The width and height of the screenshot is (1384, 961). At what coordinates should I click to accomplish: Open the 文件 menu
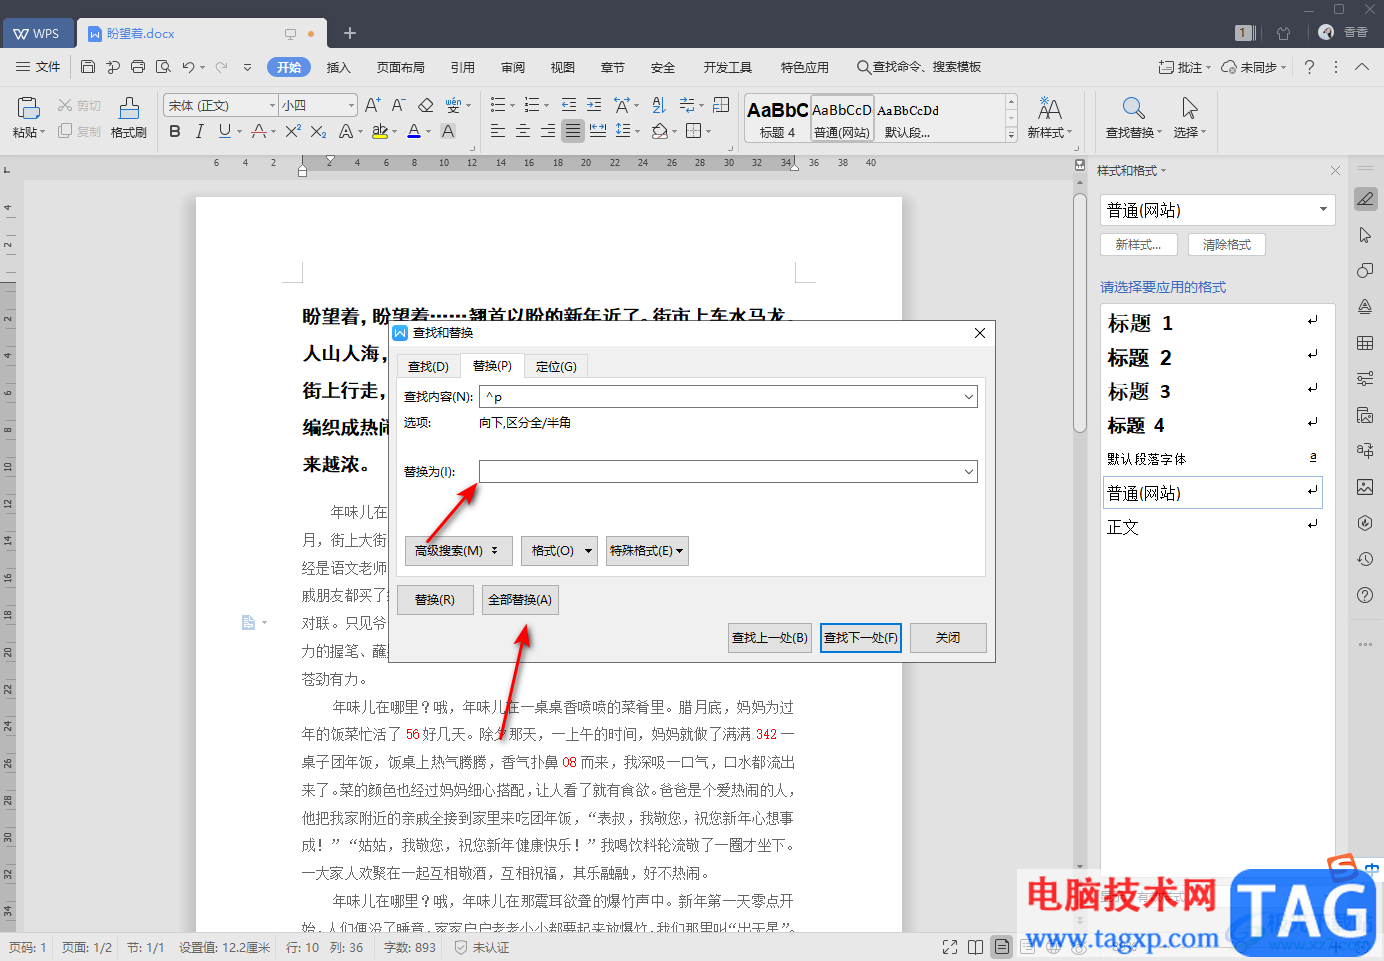(38, 67)
